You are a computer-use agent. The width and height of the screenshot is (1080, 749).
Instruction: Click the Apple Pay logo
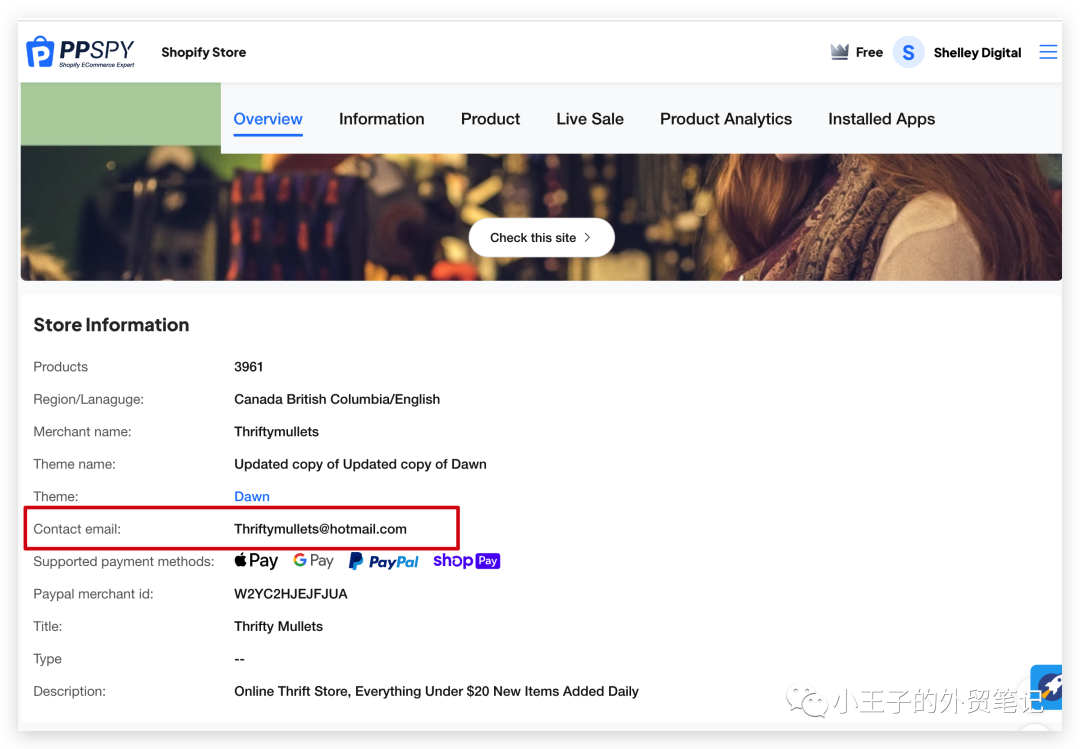coord(256,561)
